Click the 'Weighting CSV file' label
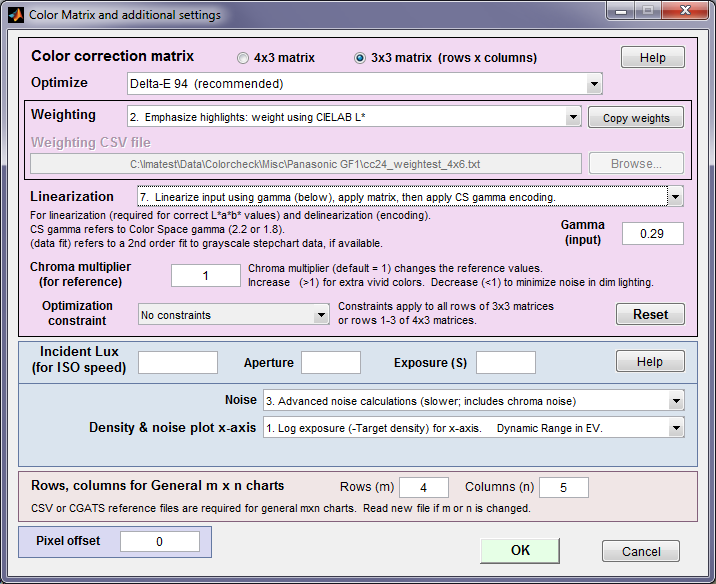Image resolution: width=716 pixels, height=584 pixels. [x=91, y=142]
